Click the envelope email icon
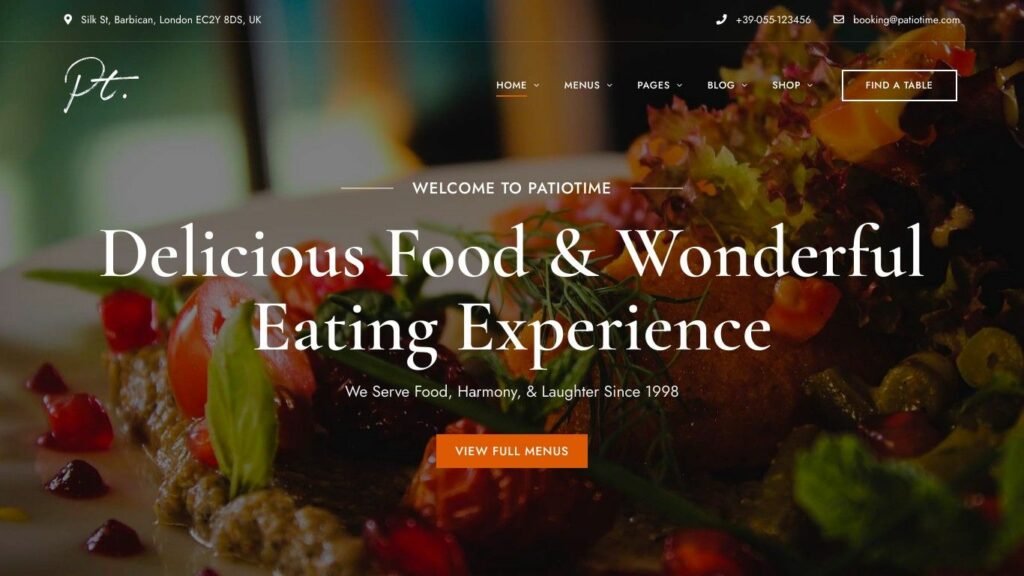The image size is (1024, 576). (x=839, y=20)
